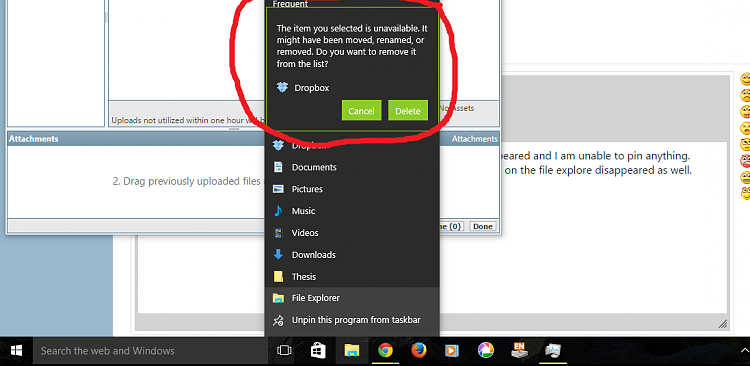Focus the Search the web and Windows box

[150, 351]
